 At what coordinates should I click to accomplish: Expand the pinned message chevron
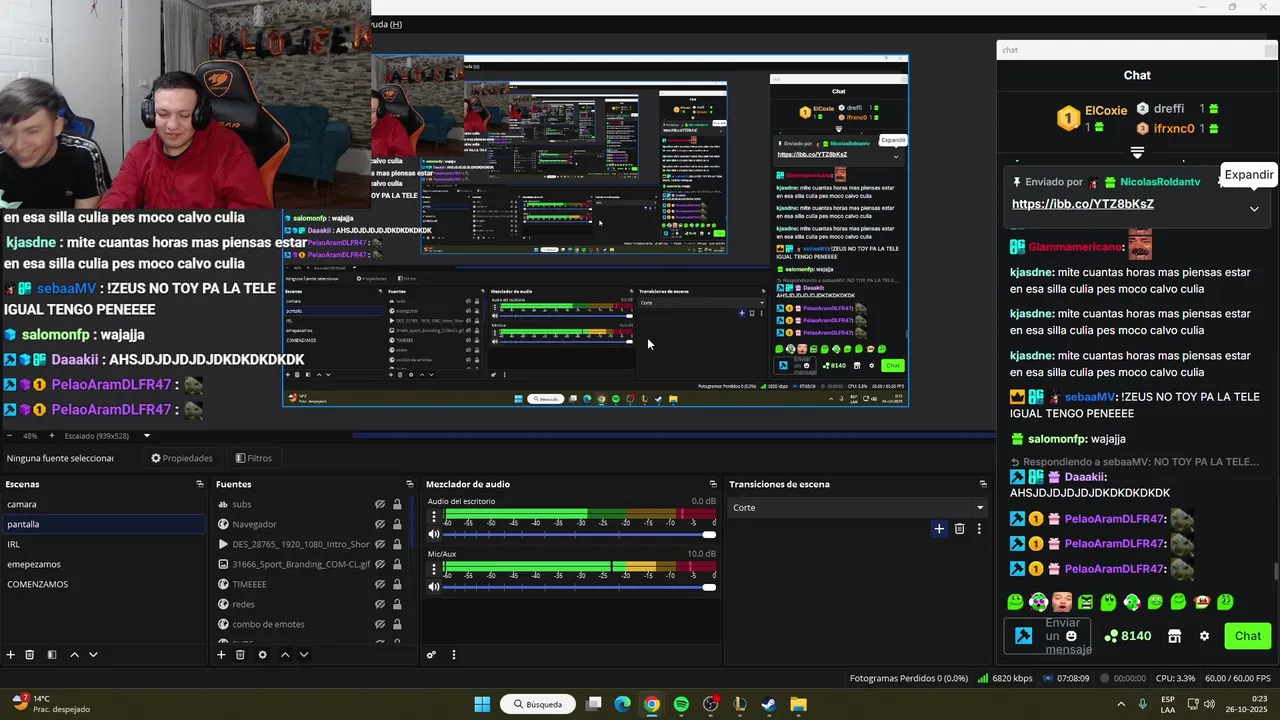point(1254,209)
